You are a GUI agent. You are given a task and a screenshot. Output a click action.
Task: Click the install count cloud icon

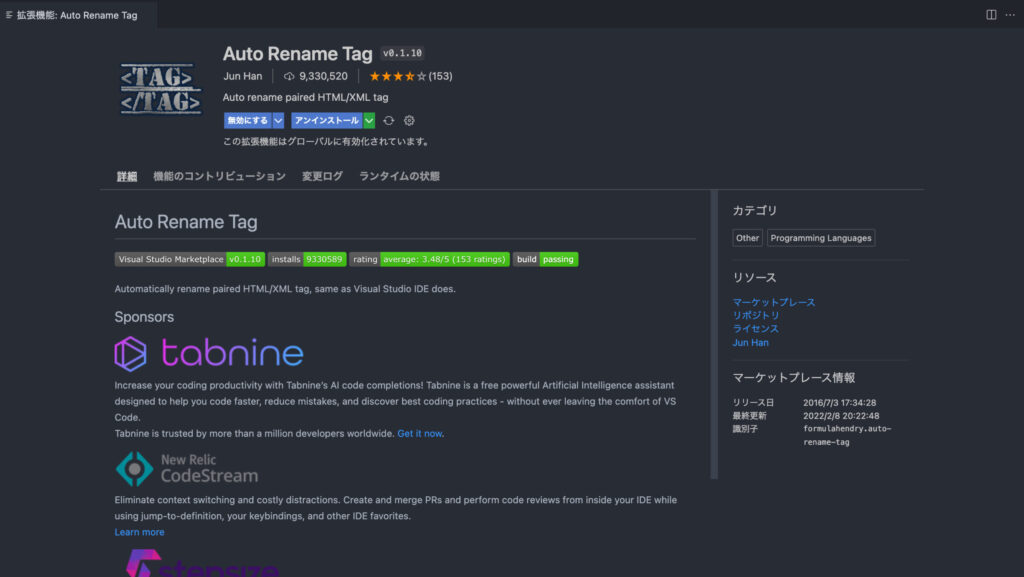(289, 76)
